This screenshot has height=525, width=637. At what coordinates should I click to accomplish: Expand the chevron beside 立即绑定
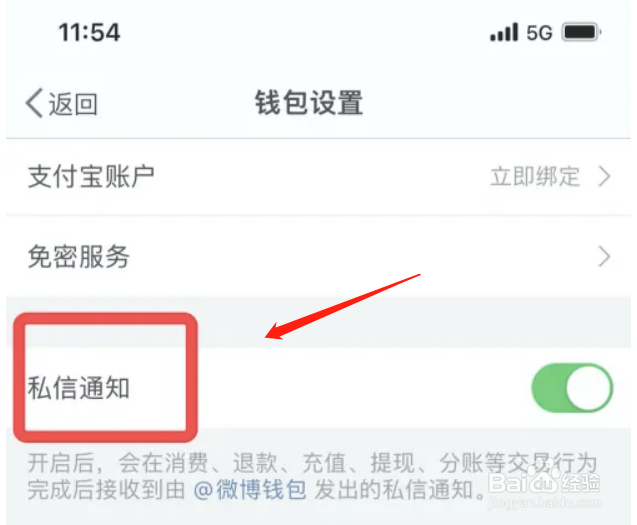(x=604, y=177)
